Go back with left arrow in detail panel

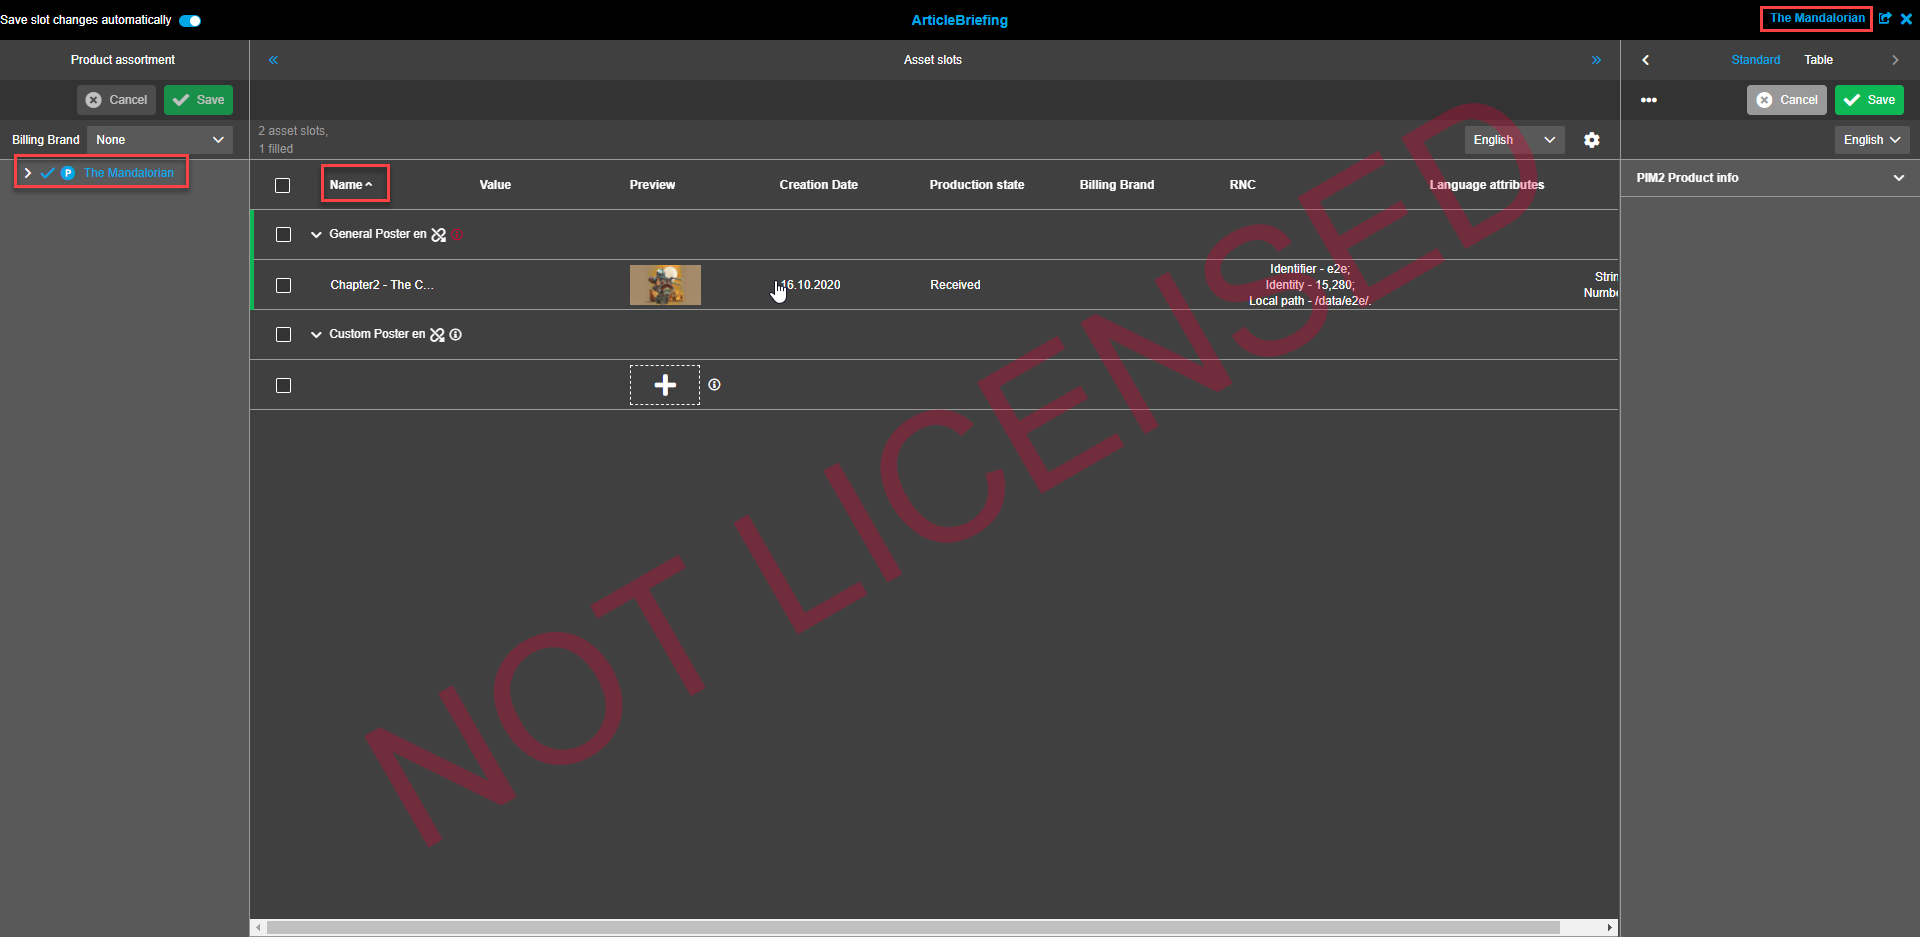click(1645, 60)
